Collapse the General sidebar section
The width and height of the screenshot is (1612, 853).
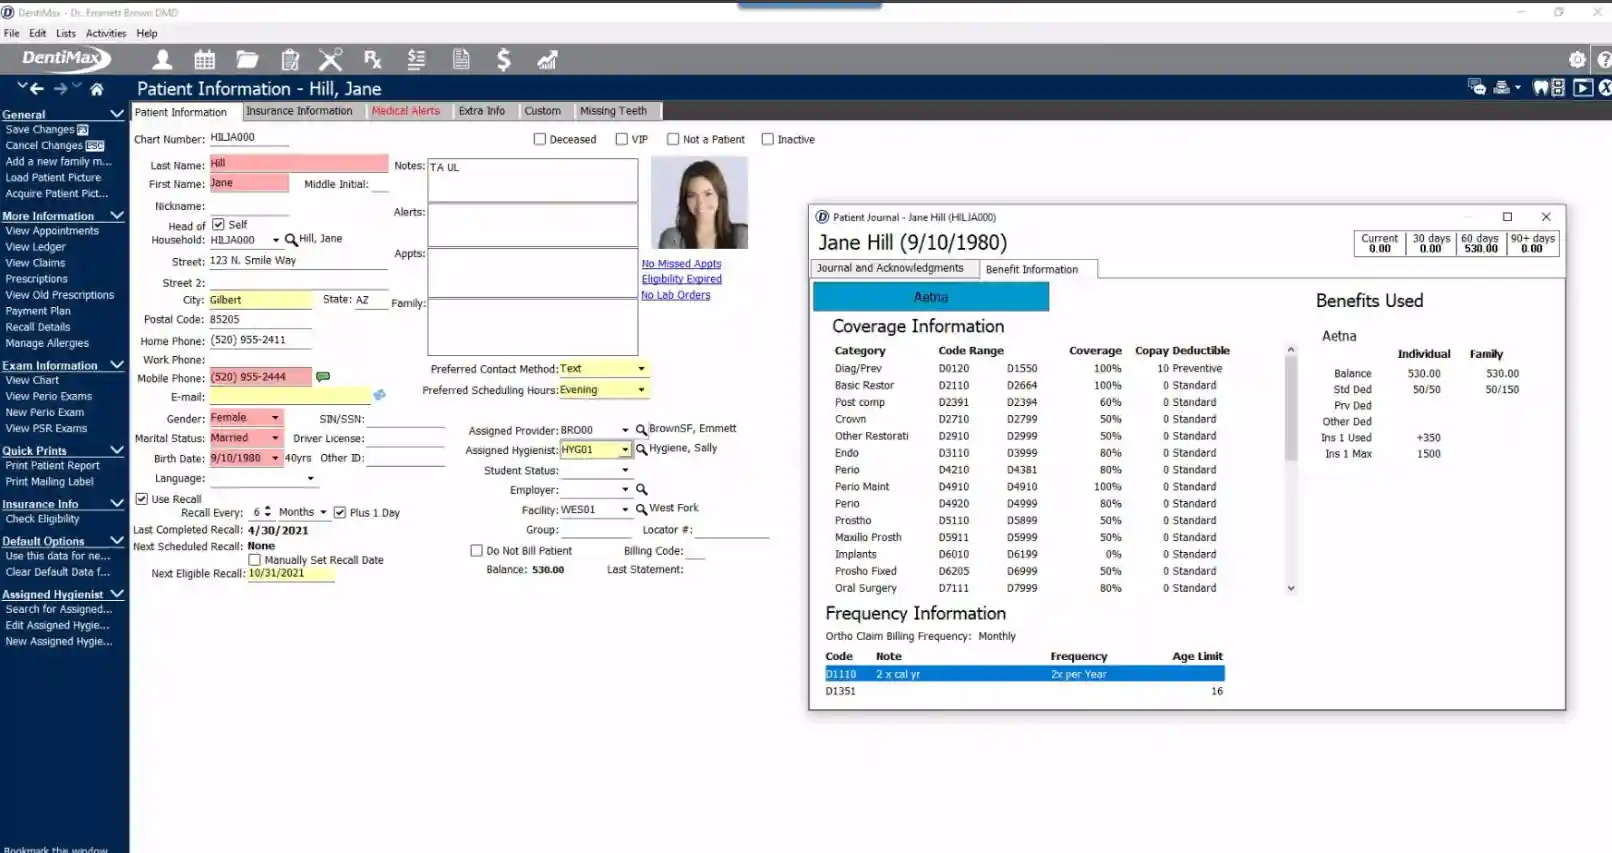tap(117, 114)
